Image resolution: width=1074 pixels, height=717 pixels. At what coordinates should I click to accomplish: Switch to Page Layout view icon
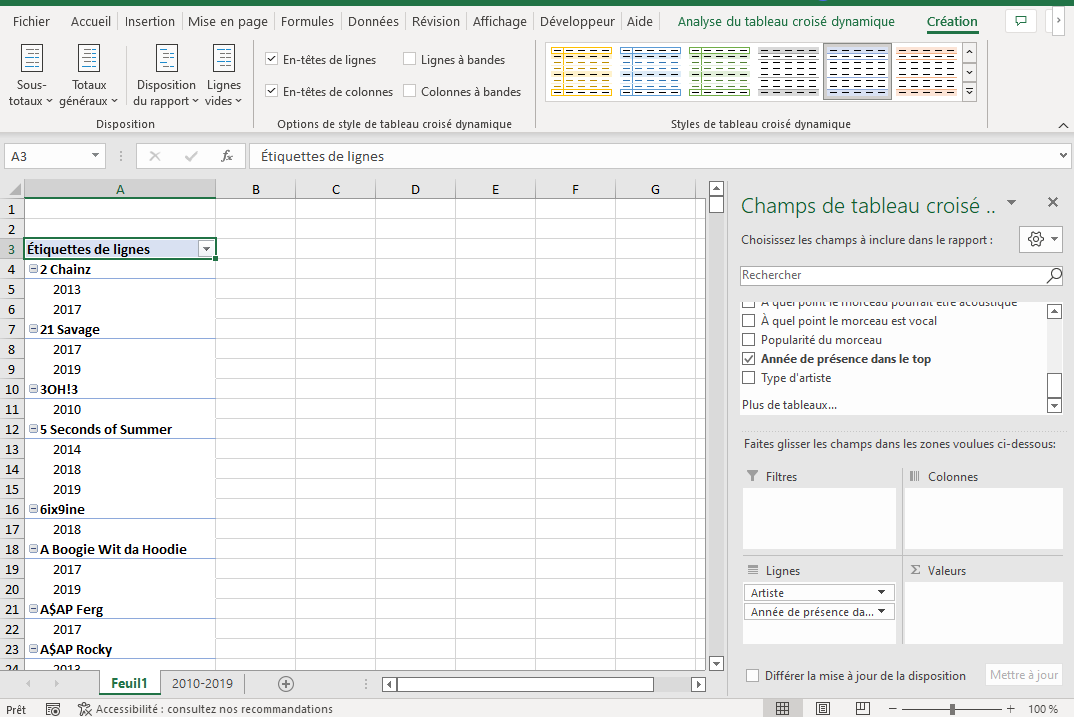pos(823,709)
